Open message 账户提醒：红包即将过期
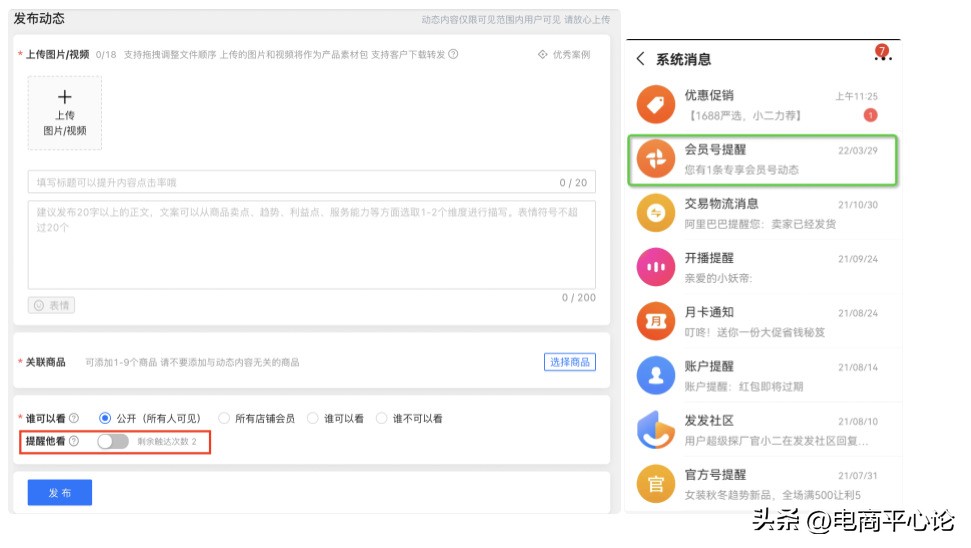Screen dimensions: 971x548 [743, 386]
